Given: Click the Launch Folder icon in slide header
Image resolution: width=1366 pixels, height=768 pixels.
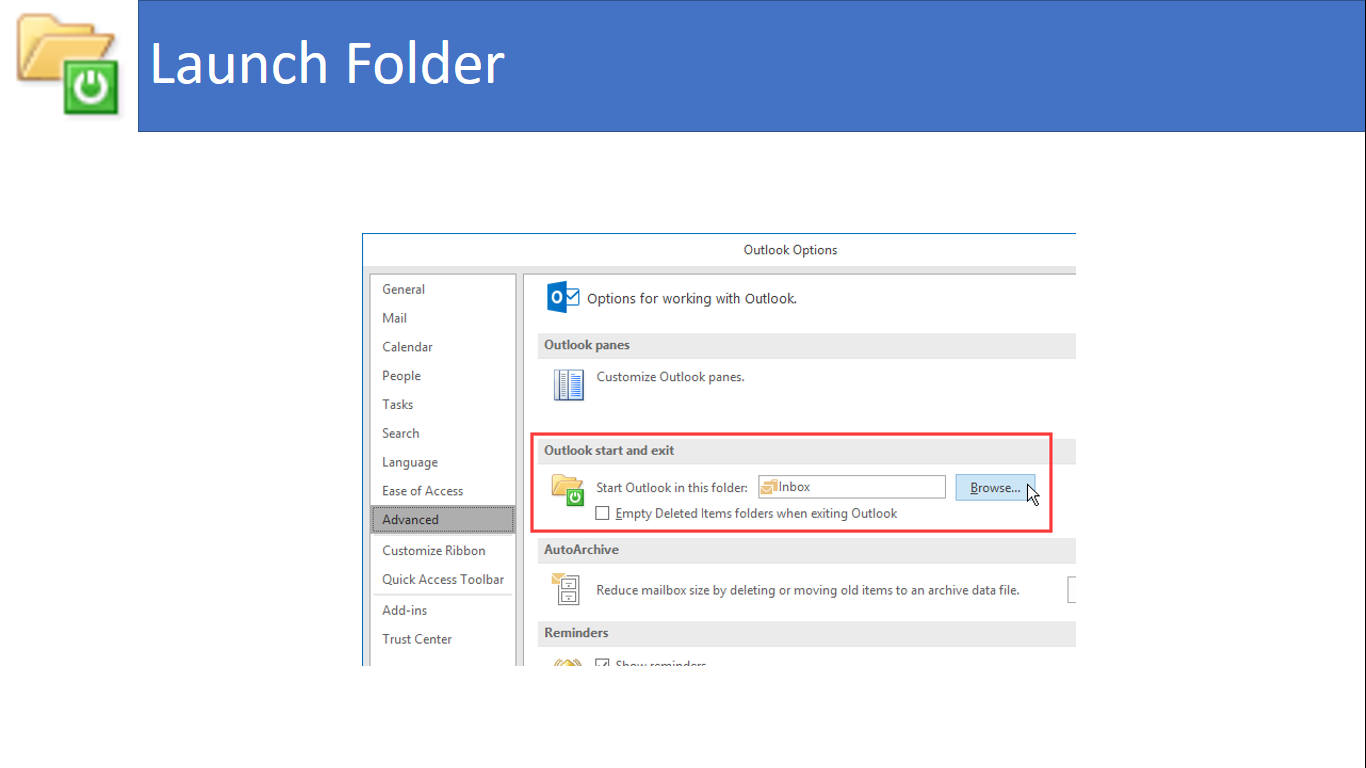Looking at the screenshot, I should 68,64.
